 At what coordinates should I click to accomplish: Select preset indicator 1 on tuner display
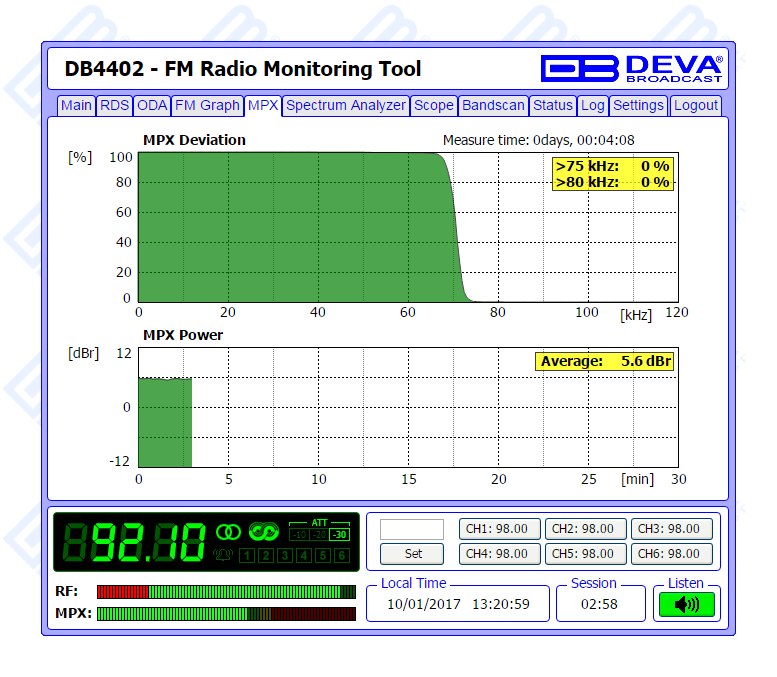(x=245, y=555)
